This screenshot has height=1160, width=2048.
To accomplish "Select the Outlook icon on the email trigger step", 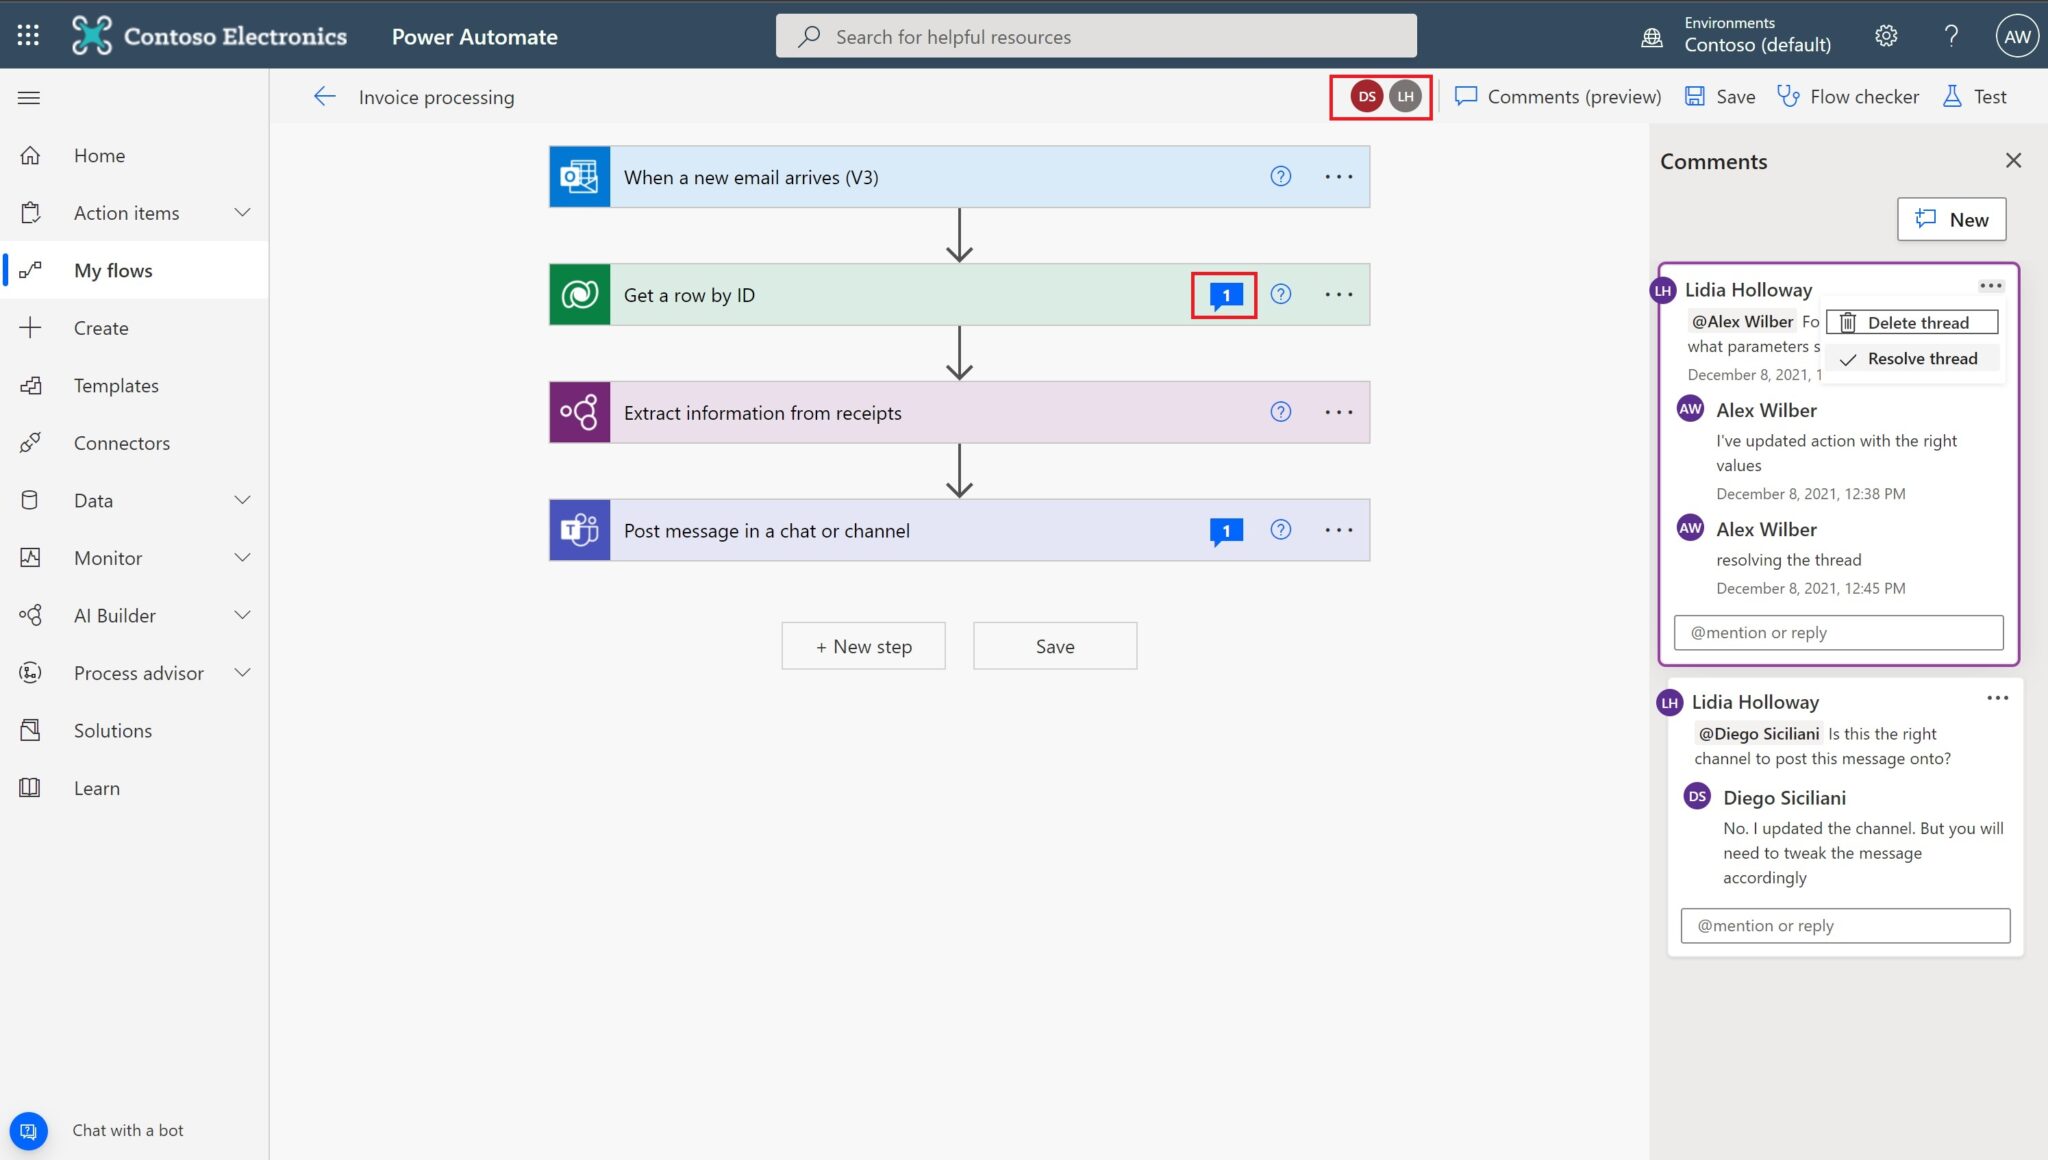I will [x=581, y=176].
